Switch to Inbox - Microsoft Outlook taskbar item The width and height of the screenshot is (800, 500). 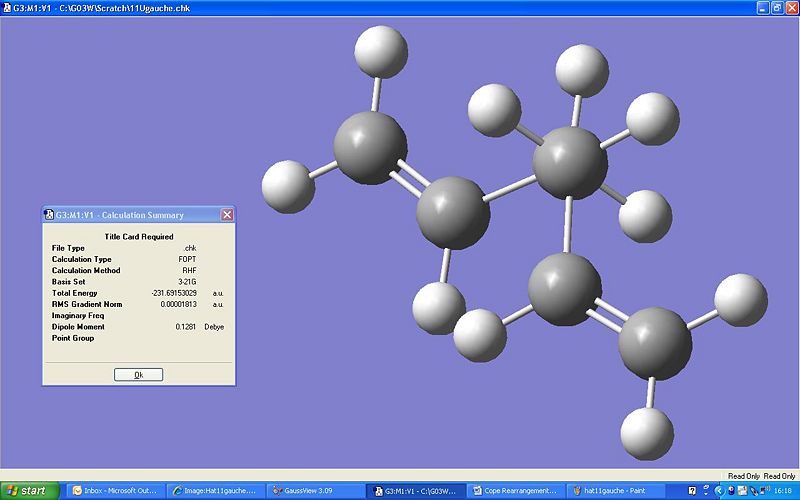tap(113, 491)
